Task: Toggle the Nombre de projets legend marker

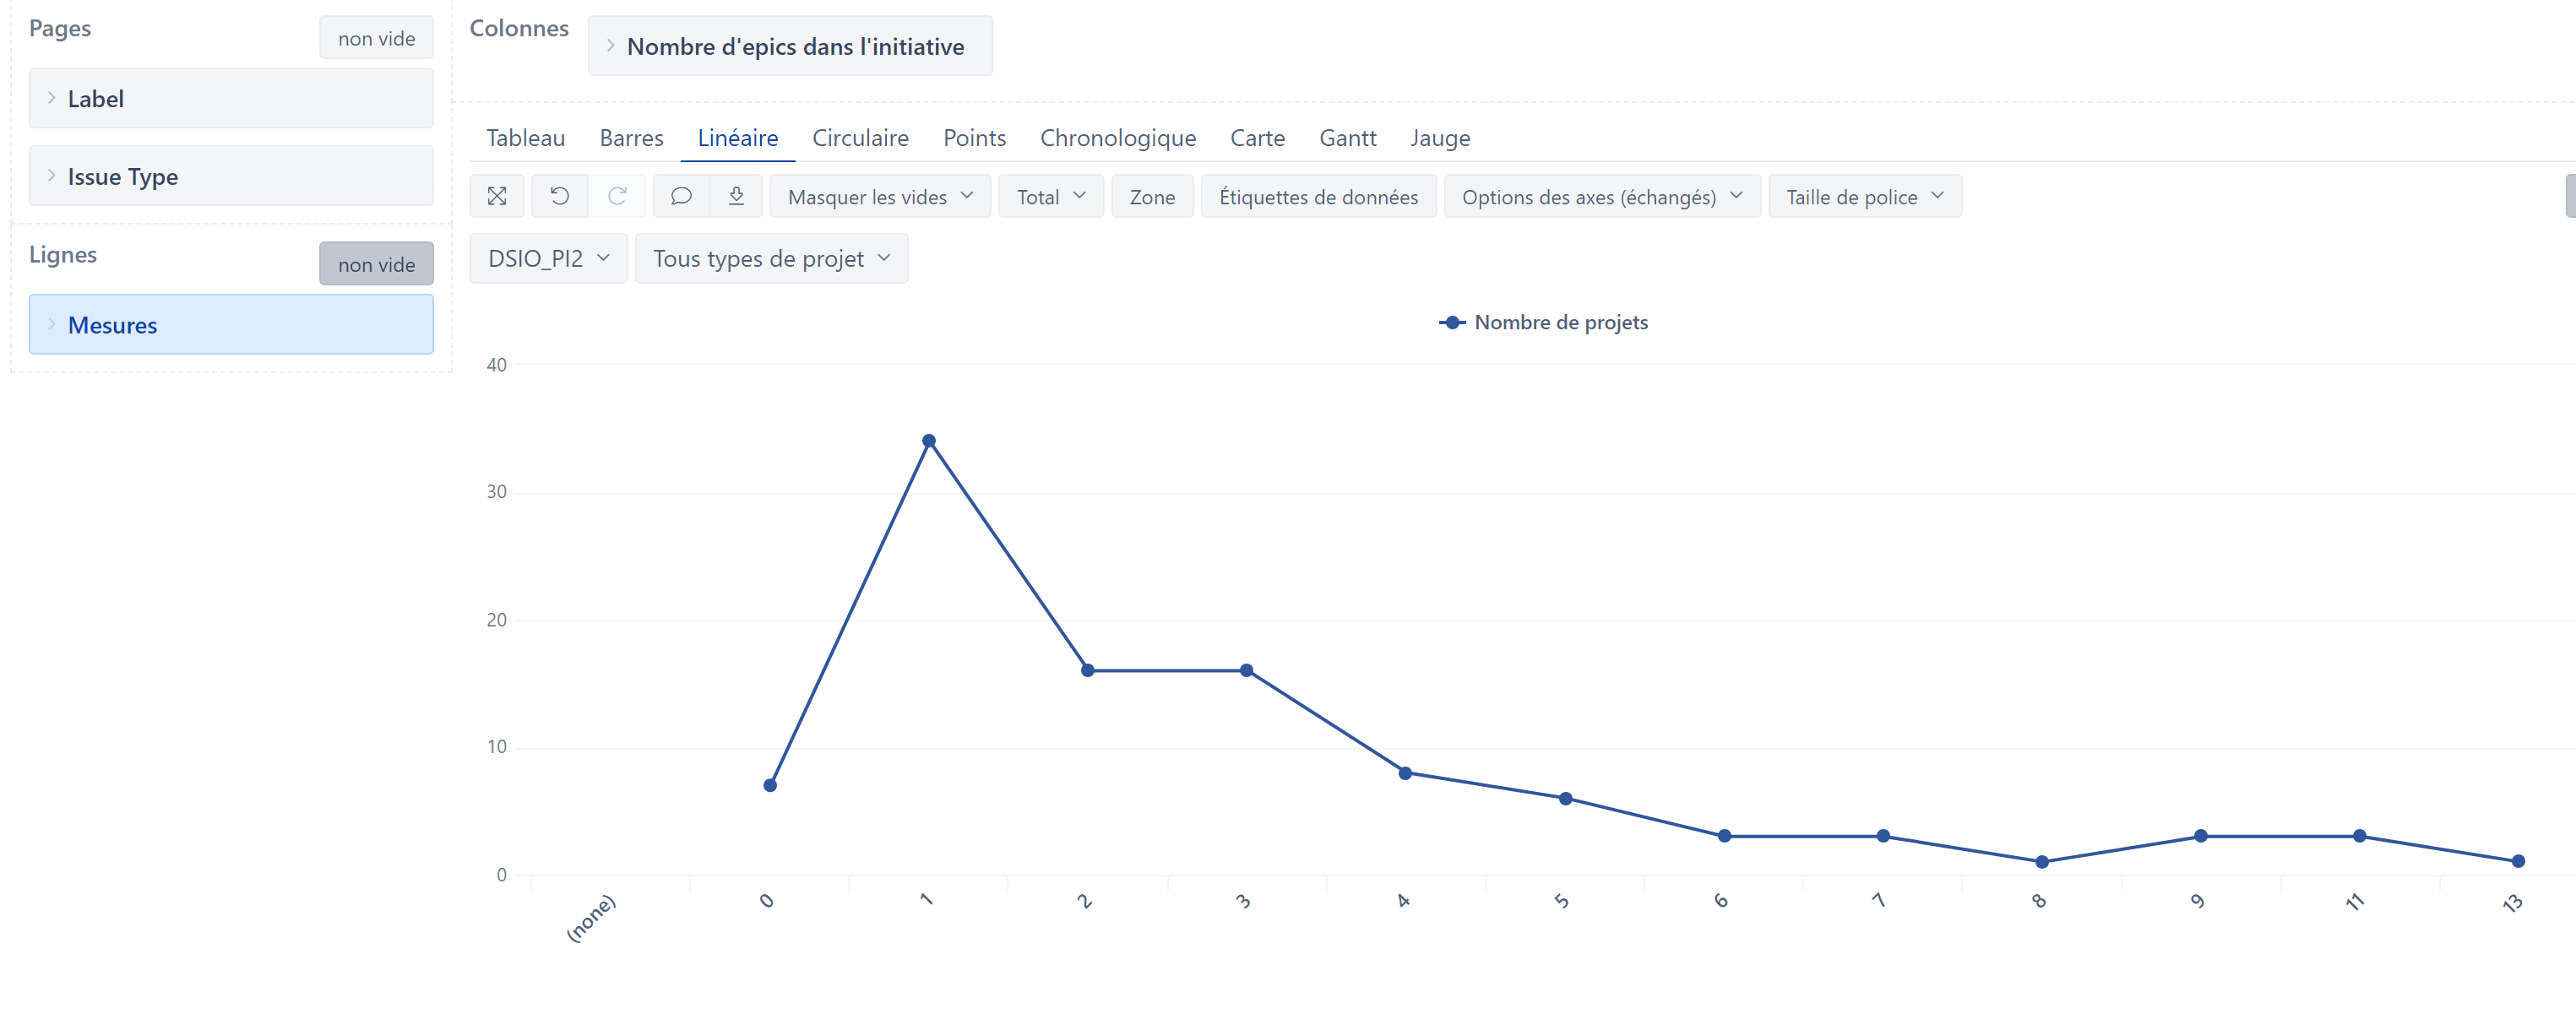Action: (x=1452, y=322)
